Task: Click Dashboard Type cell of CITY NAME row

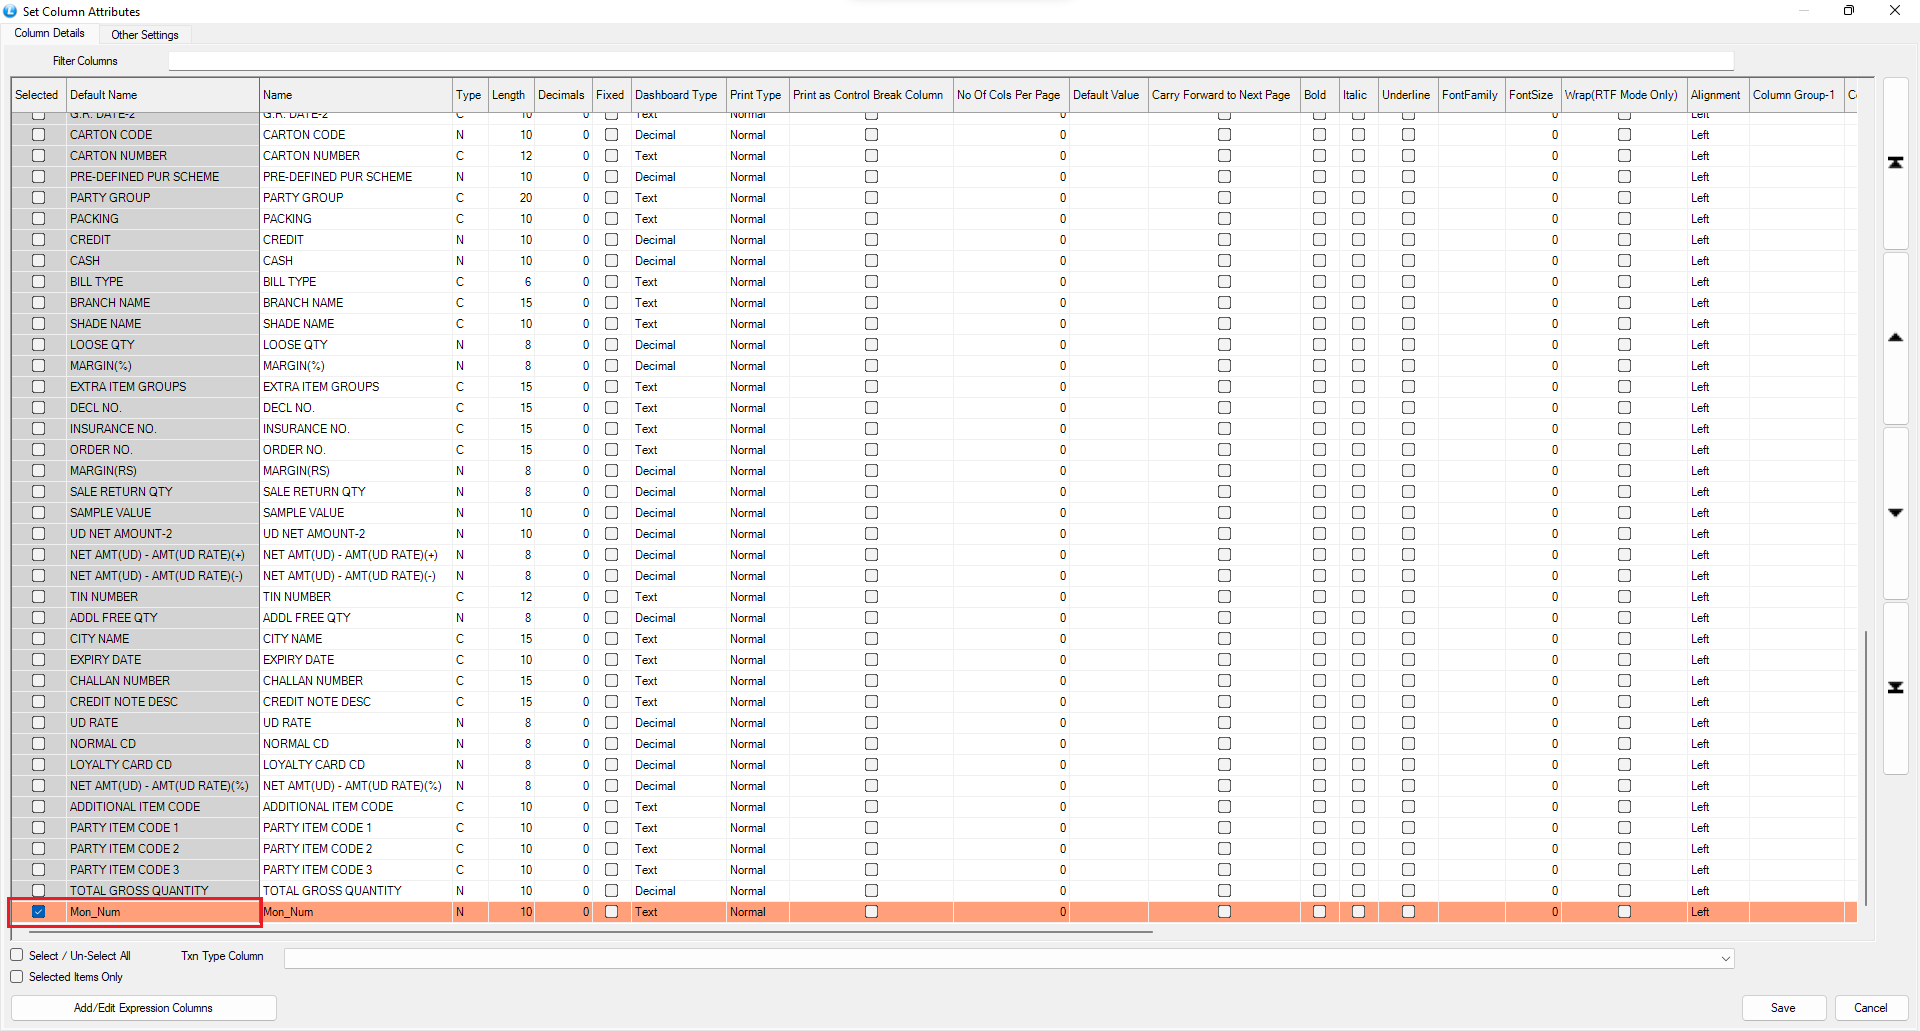Action: 677,639
